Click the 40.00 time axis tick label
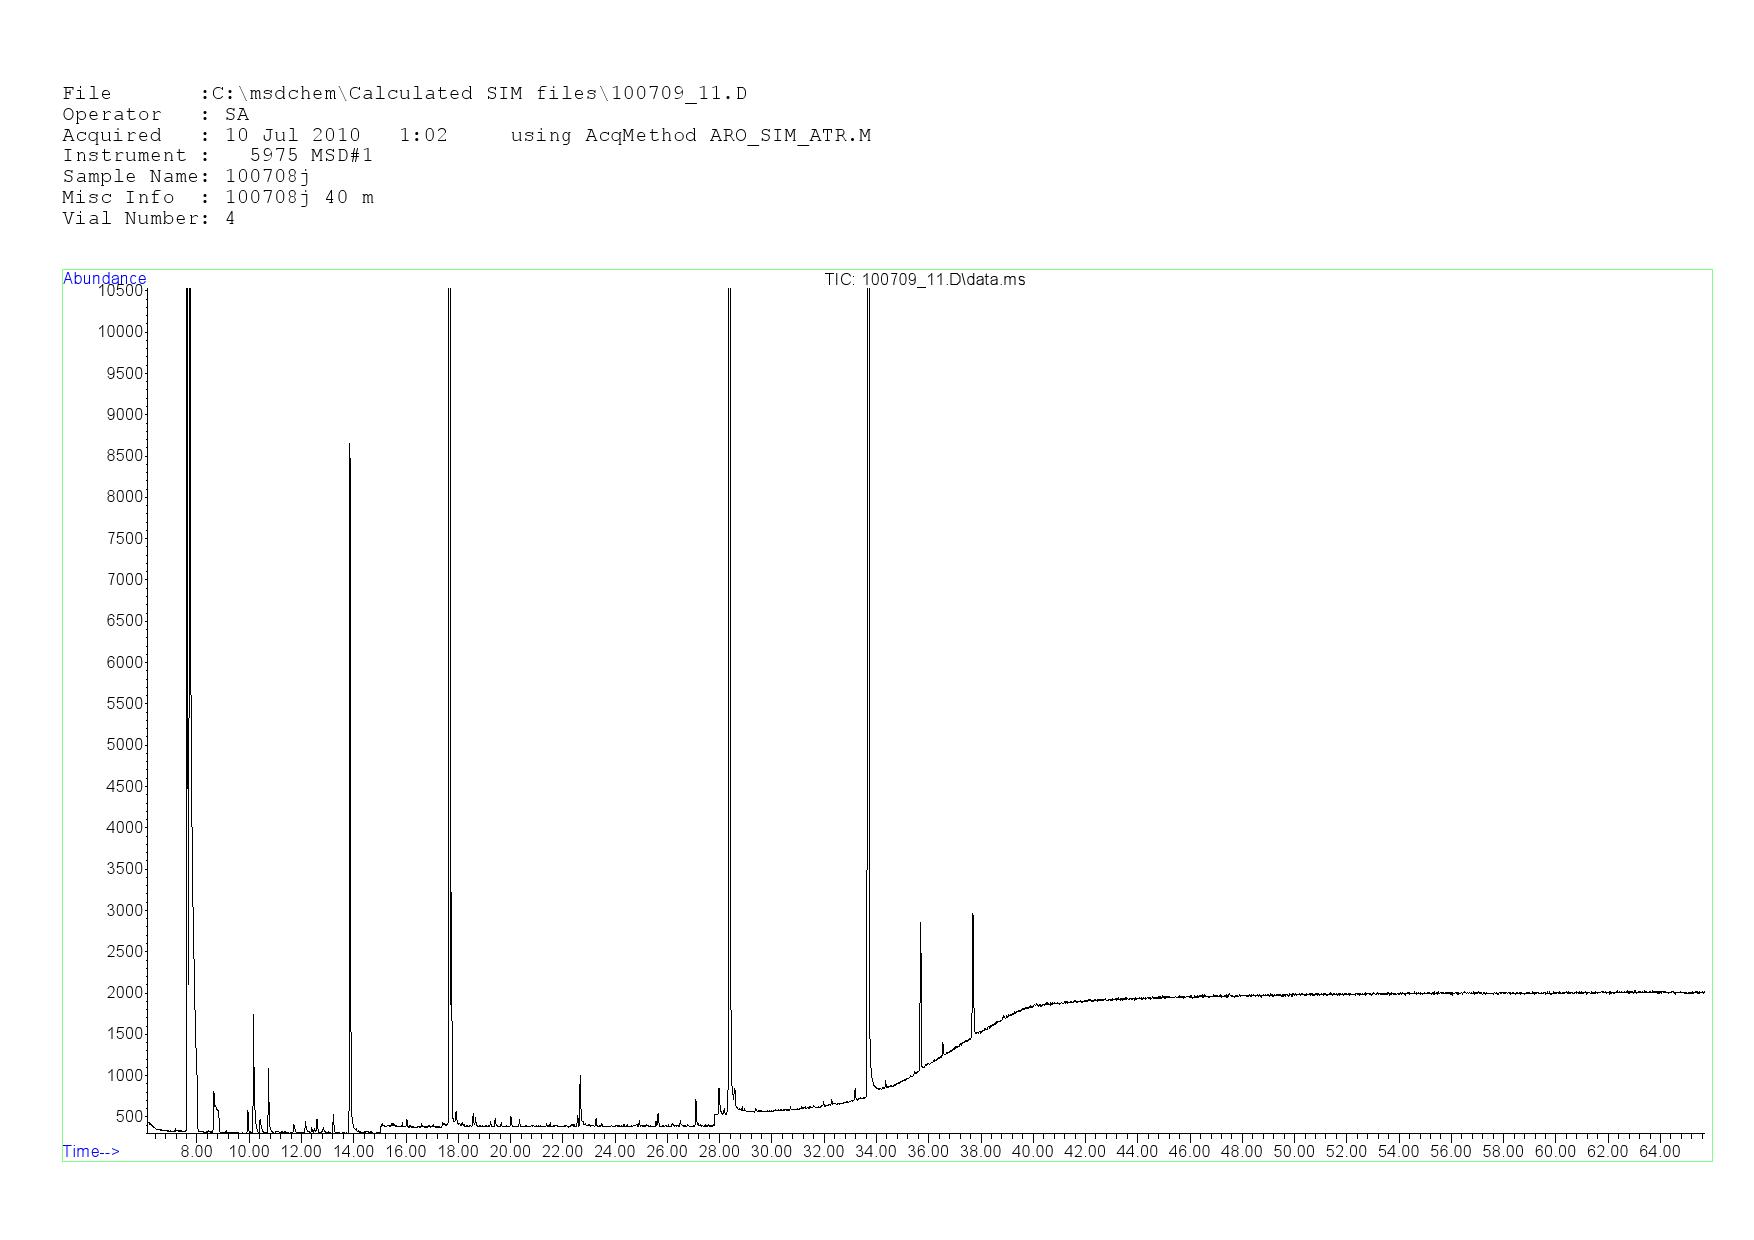This screenshot has height=1240, width=1754. (1032, 1151)
